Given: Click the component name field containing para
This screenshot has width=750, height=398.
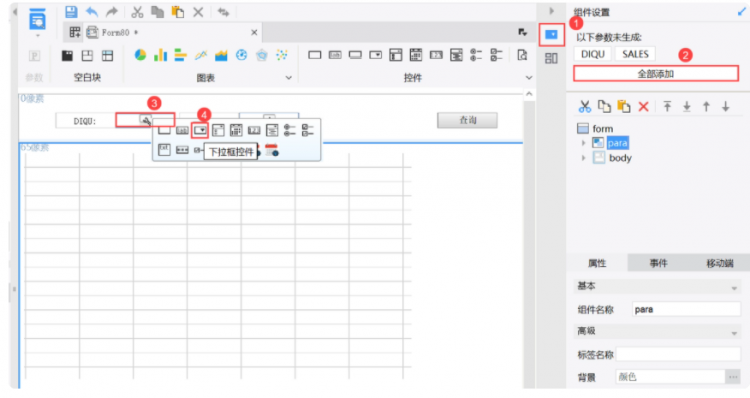Looking at the screenshot, I should [686, 310].
